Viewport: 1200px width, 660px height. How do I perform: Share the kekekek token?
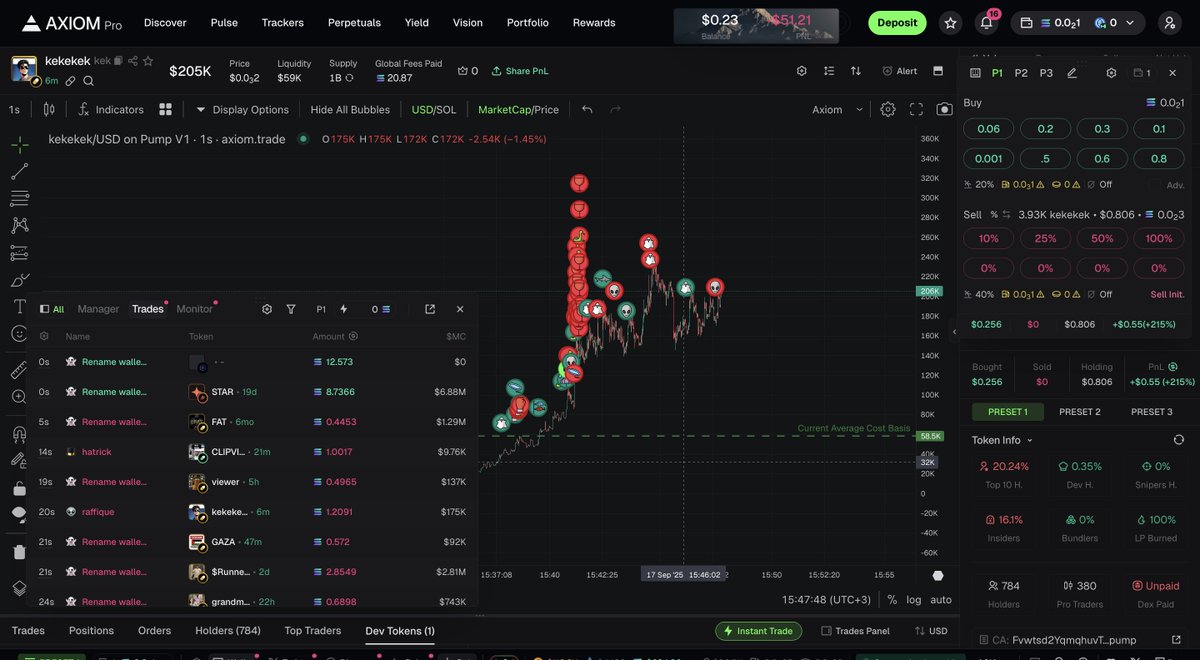[133, 61]
